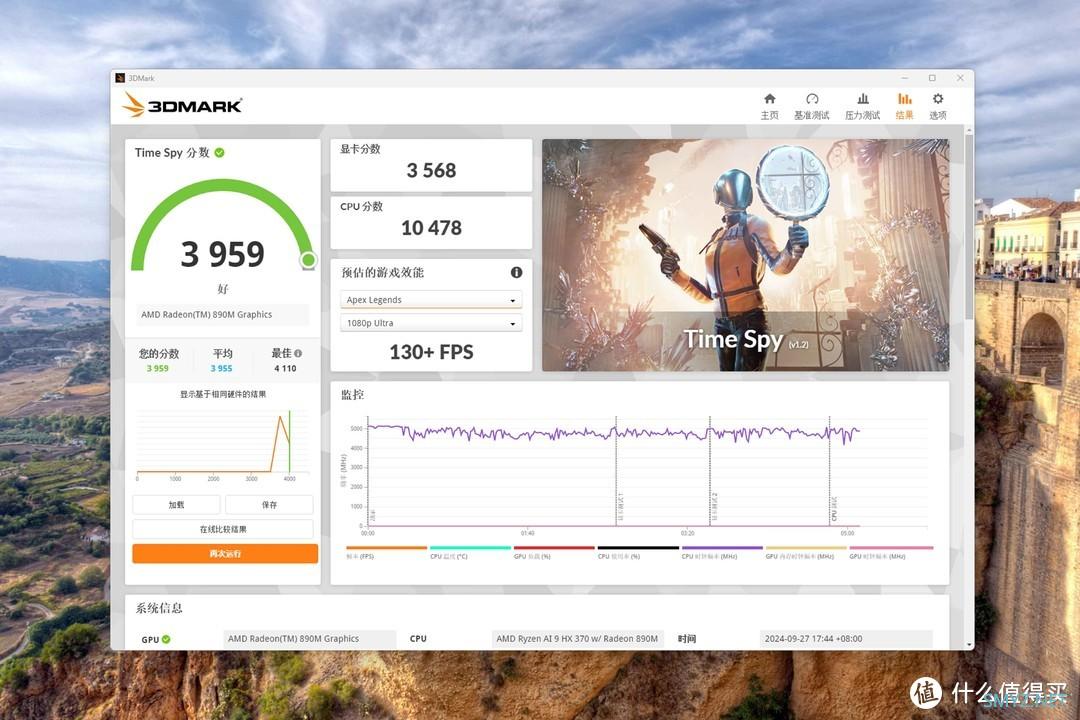Click AMD Radeon(TM) 890M Graphics under the score gauge
This screenshot has width=1080, height=720.
[222, 315]
